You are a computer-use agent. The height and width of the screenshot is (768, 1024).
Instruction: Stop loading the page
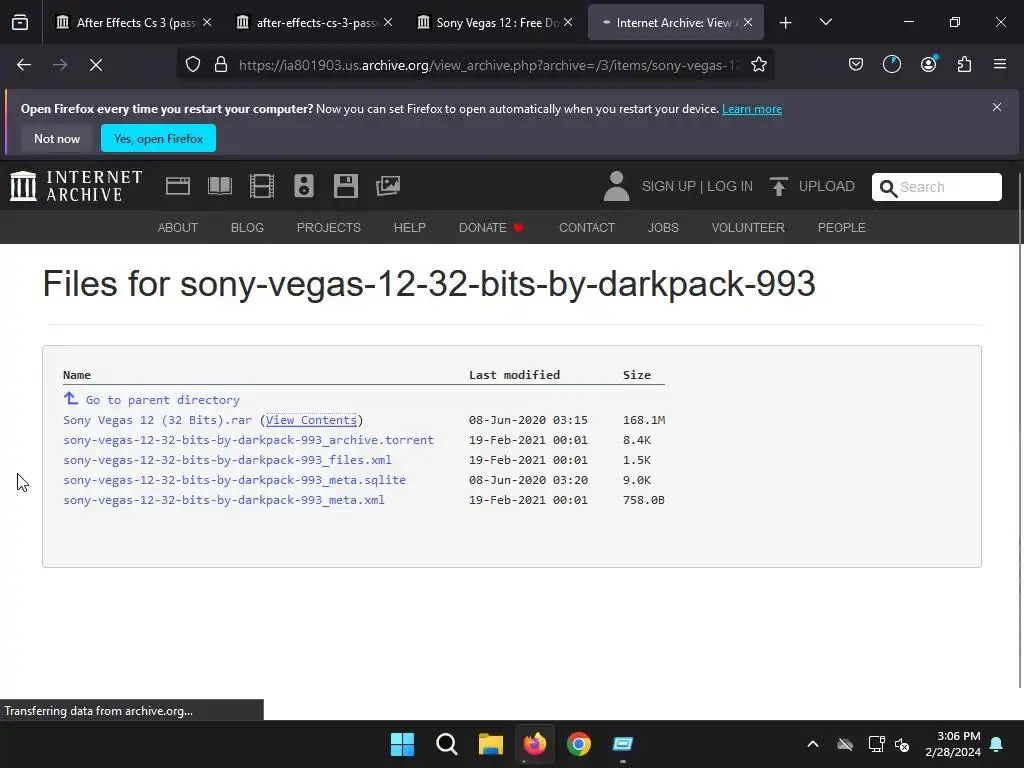tap(96, 65)
